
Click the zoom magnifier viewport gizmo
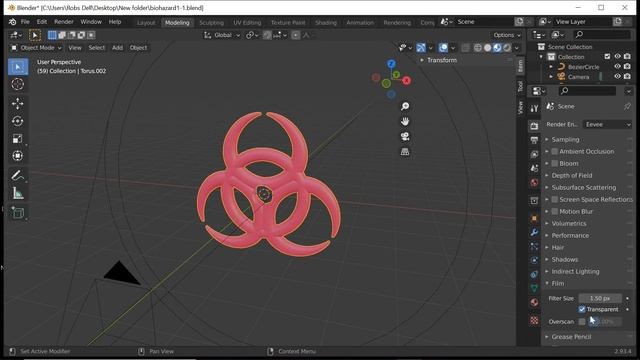(x=405, y=107)
